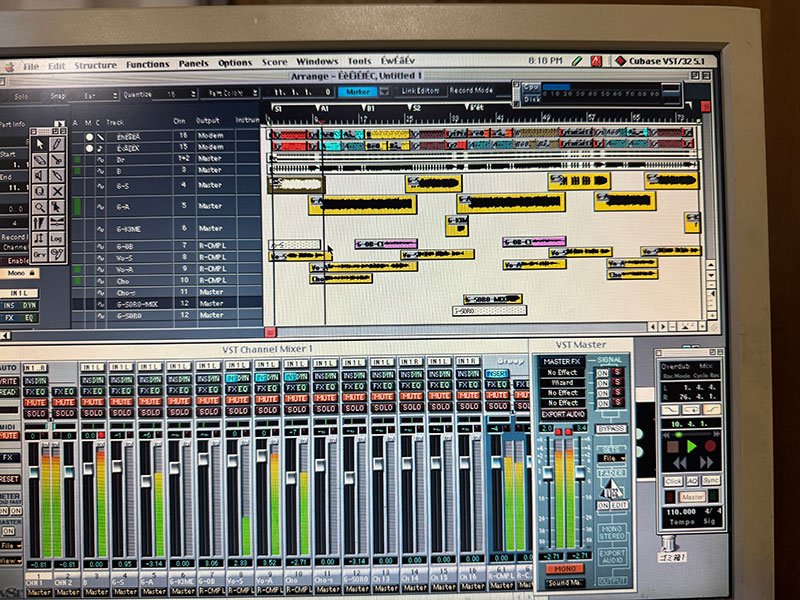Open the IN 1 L input selector in the inspector
The image size is (800, 600).
19,293
